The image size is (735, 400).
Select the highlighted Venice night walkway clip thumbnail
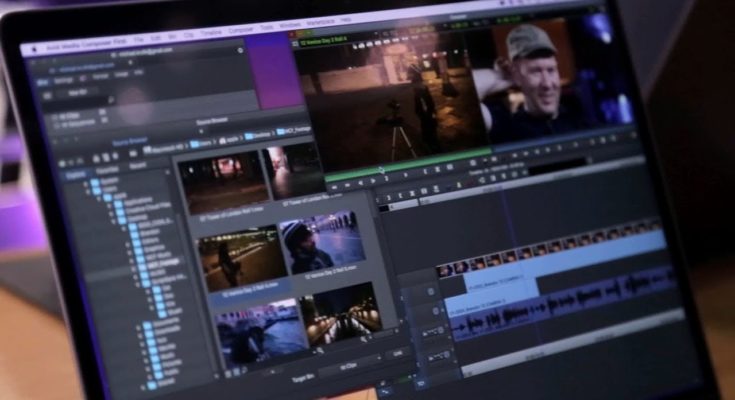(x=242, y=257)
